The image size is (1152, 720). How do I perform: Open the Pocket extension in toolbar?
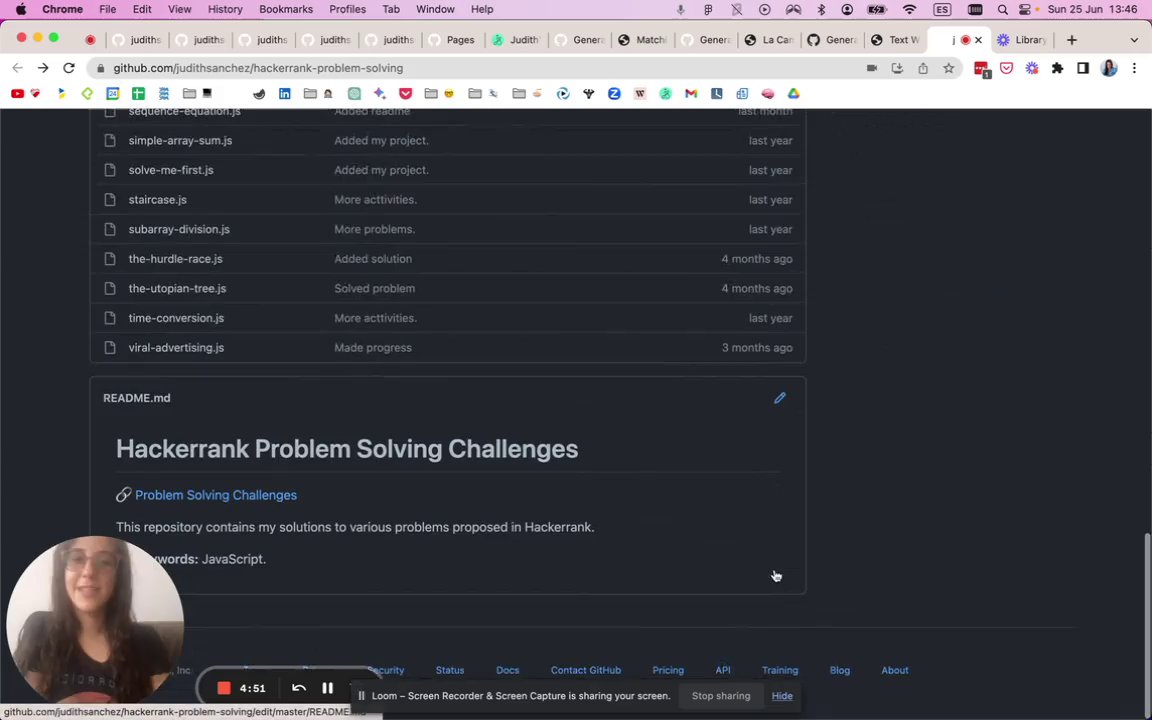pos(1007,68)
